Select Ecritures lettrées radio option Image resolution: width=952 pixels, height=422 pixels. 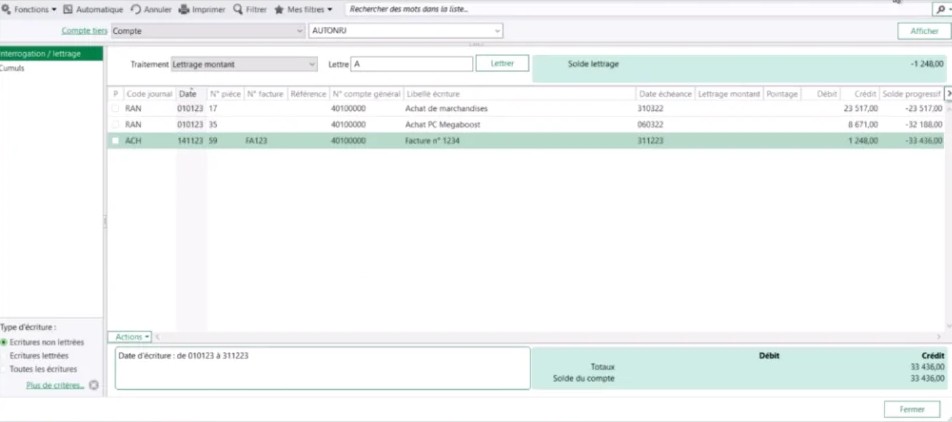(4, 356)
